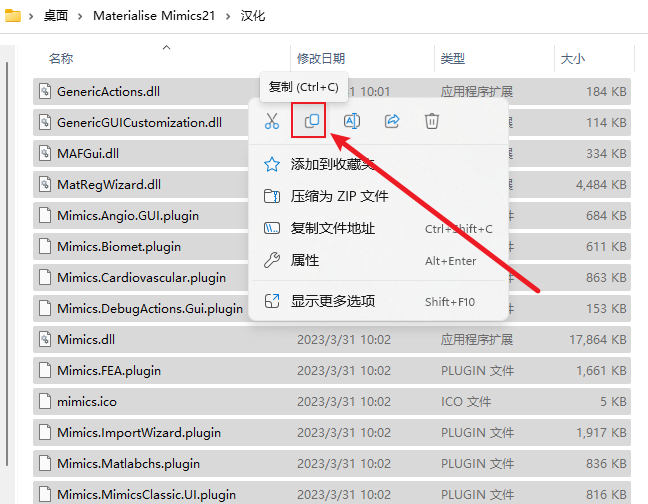This screenshot has width=648, height=504.
Task: Click the 4,484 KB size cell
Action: [601, 185]
